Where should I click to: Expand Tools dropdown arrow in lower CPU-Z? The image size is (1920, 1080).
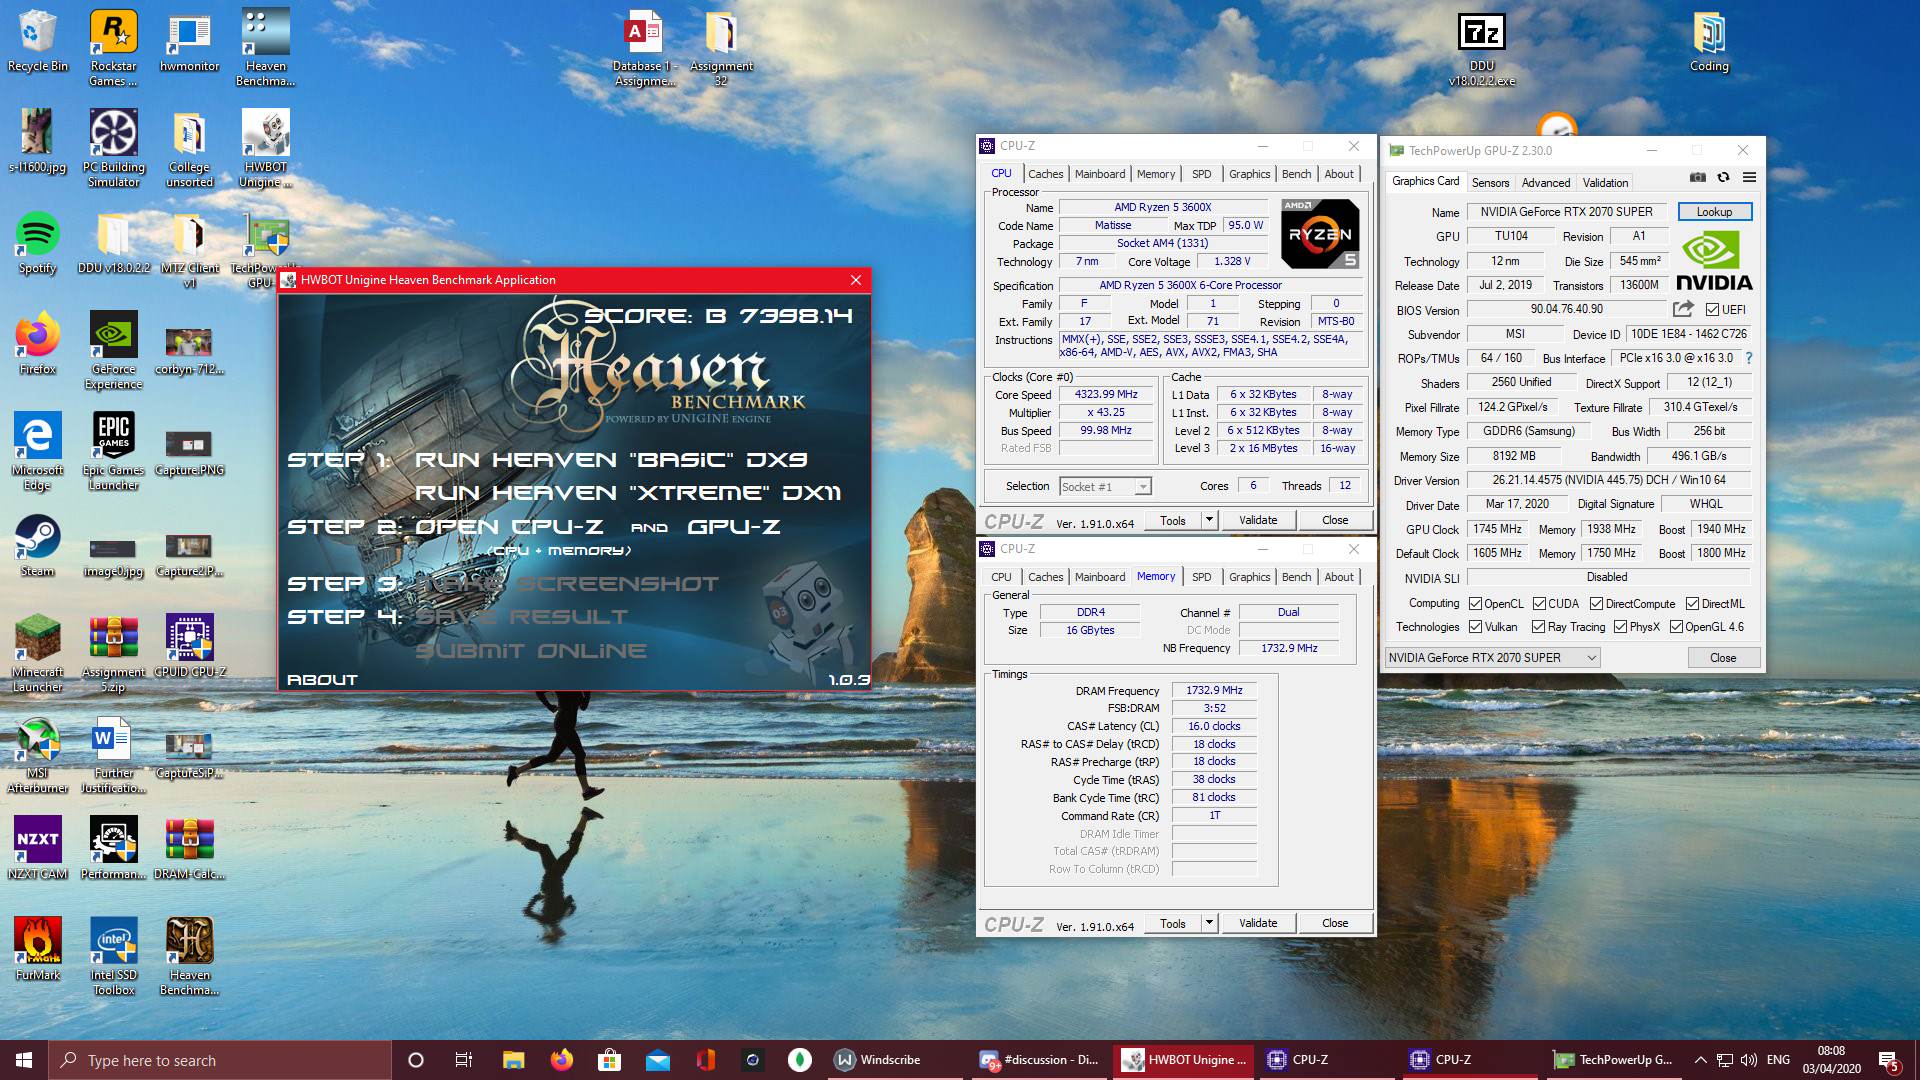tap(1209, 923)
